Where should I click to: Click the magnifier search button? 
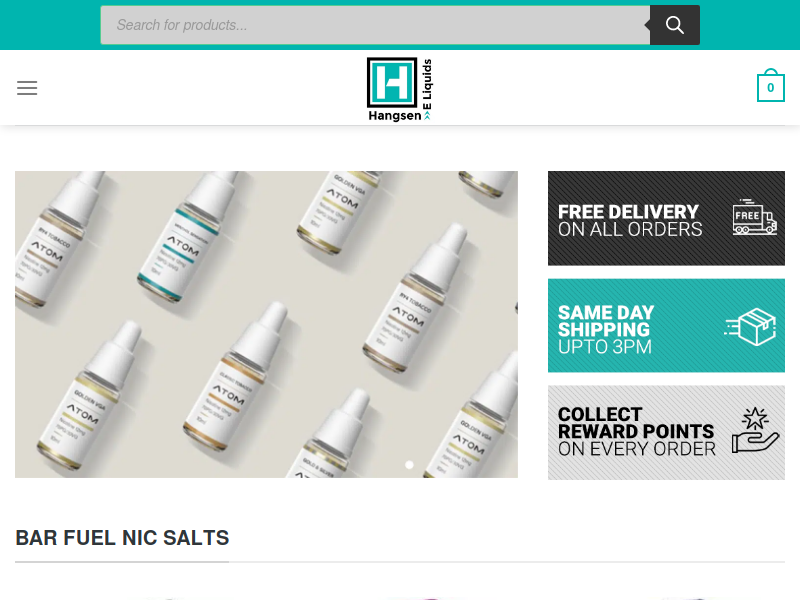click(674, 25)
